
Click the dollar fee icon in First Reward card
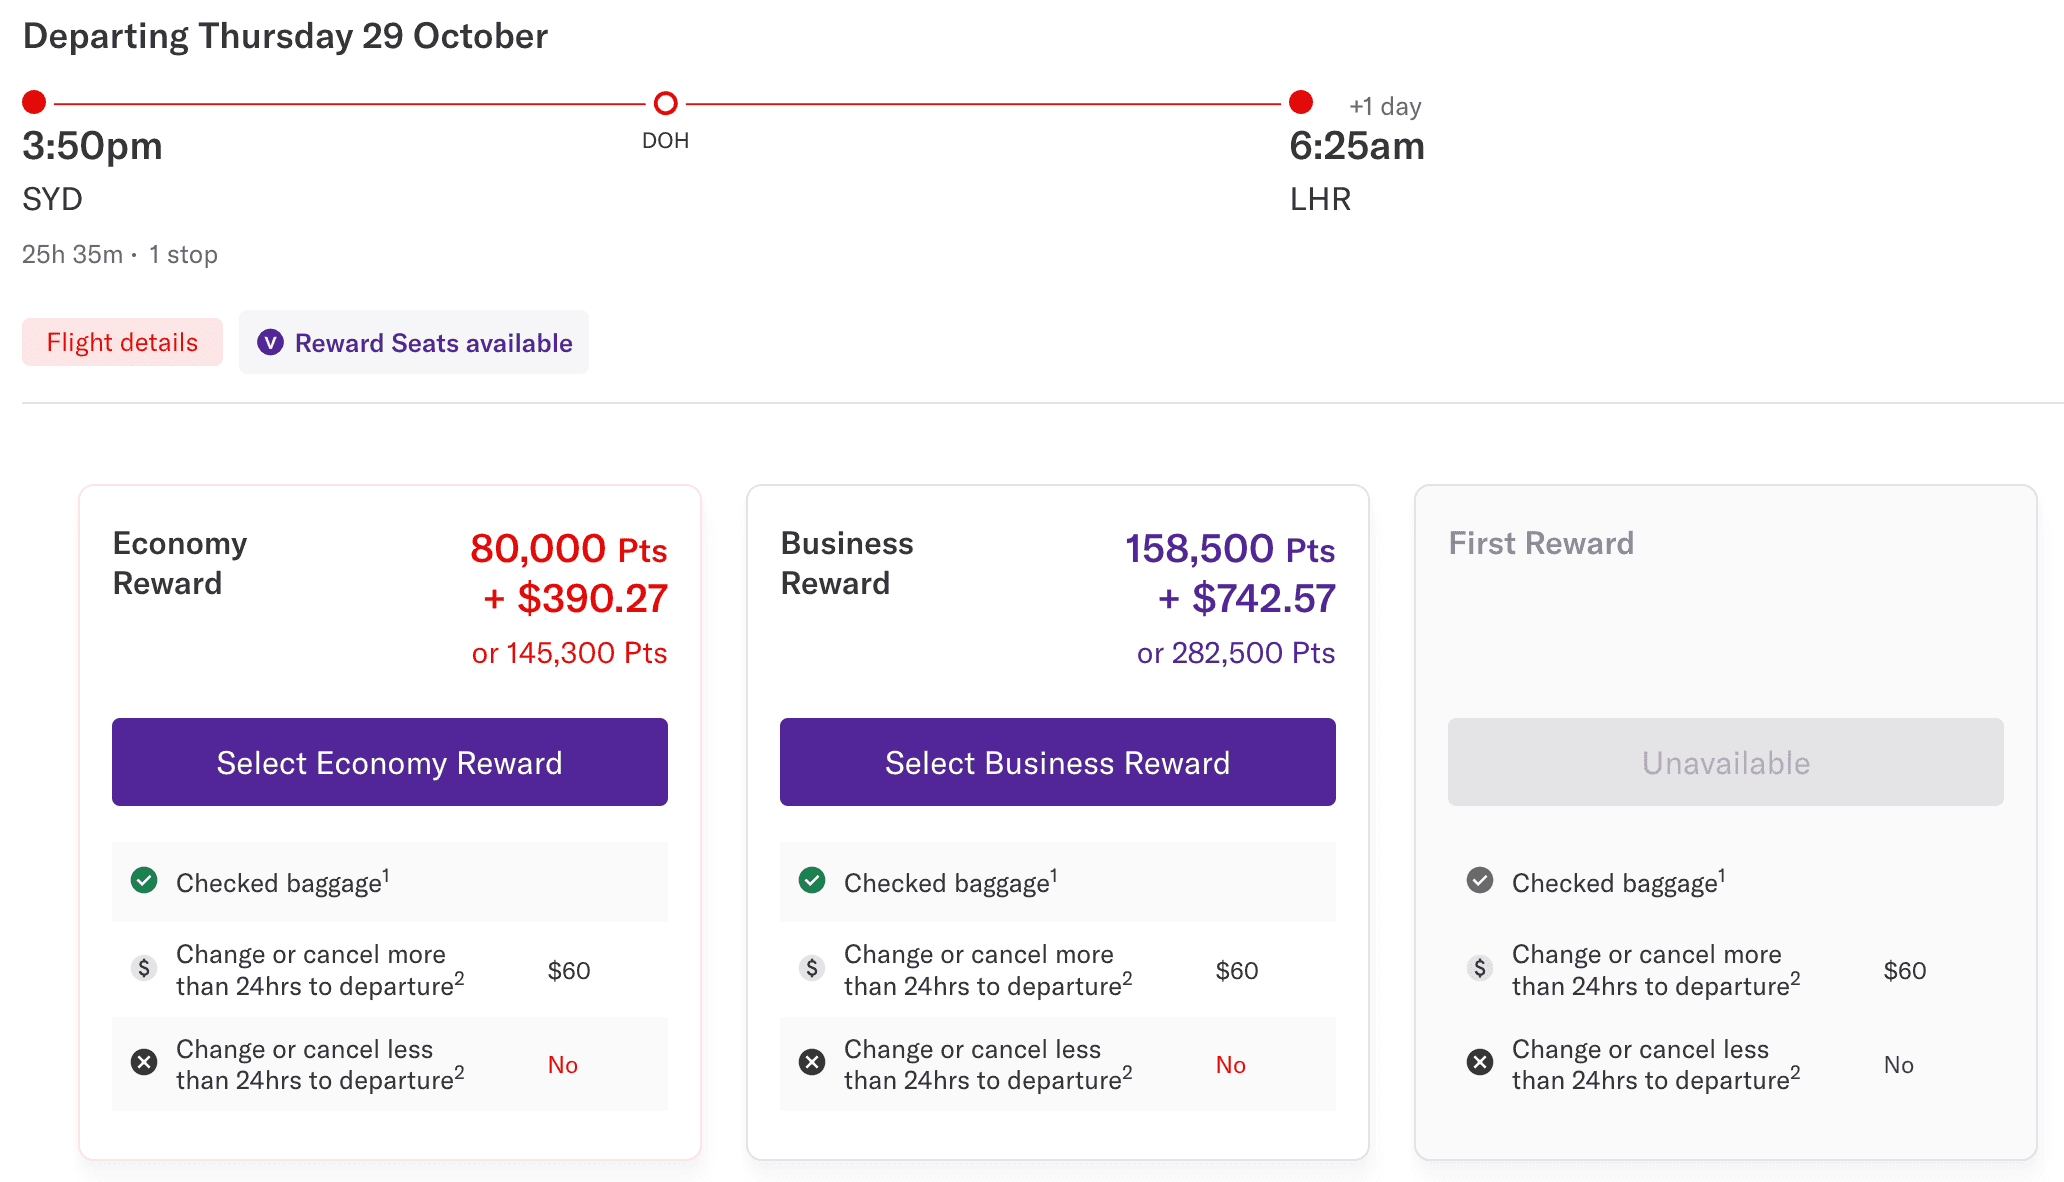pos(1480,968)
